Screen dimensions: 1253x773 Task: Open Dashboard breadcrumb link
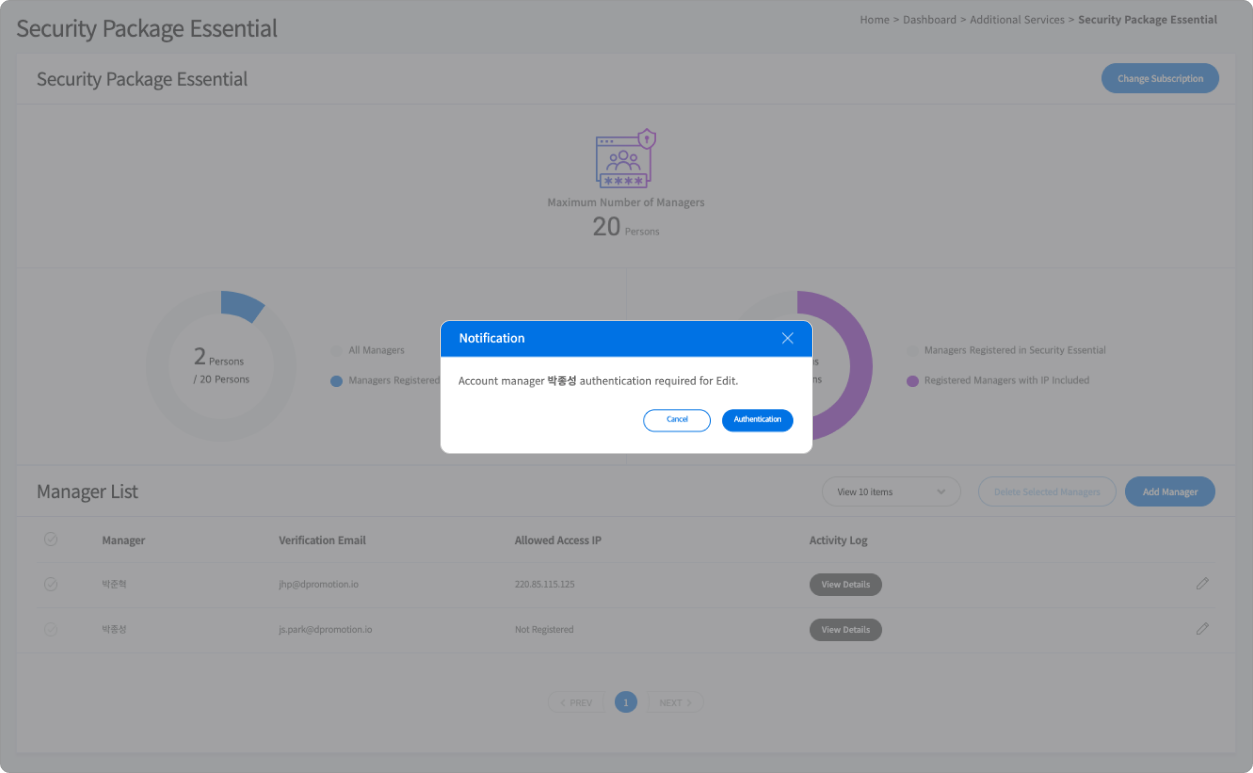coord(929,20)
